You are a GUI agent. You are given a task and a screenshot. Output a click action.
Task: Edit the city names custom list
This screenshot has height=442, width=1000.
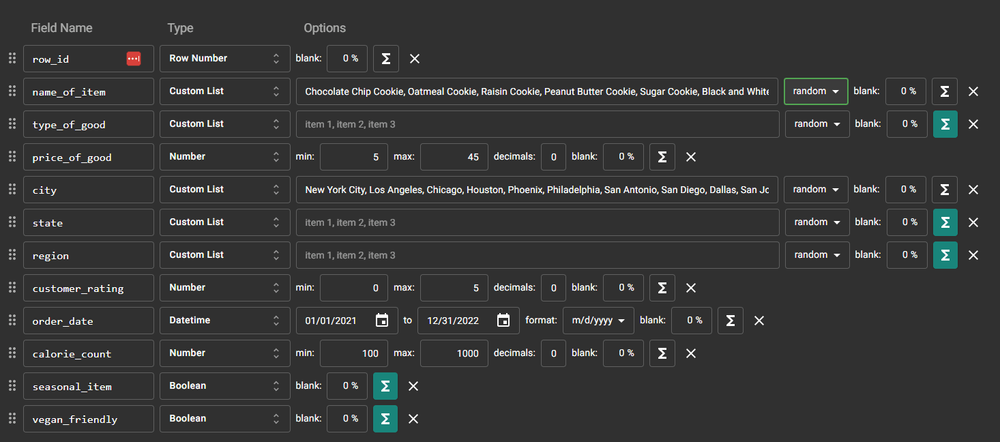[x=537, y=189]
